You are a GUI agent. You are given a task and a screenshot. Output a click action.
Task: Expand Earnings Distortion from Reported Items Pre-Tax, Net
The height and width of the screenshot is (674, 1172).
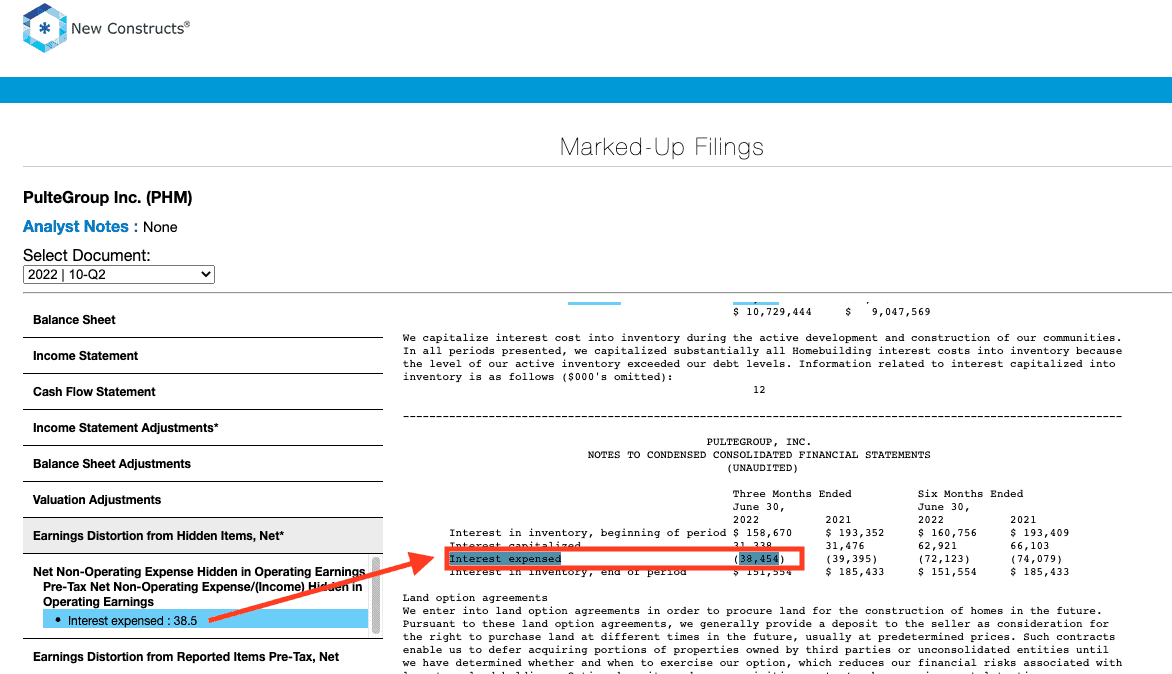click(203, 657)
